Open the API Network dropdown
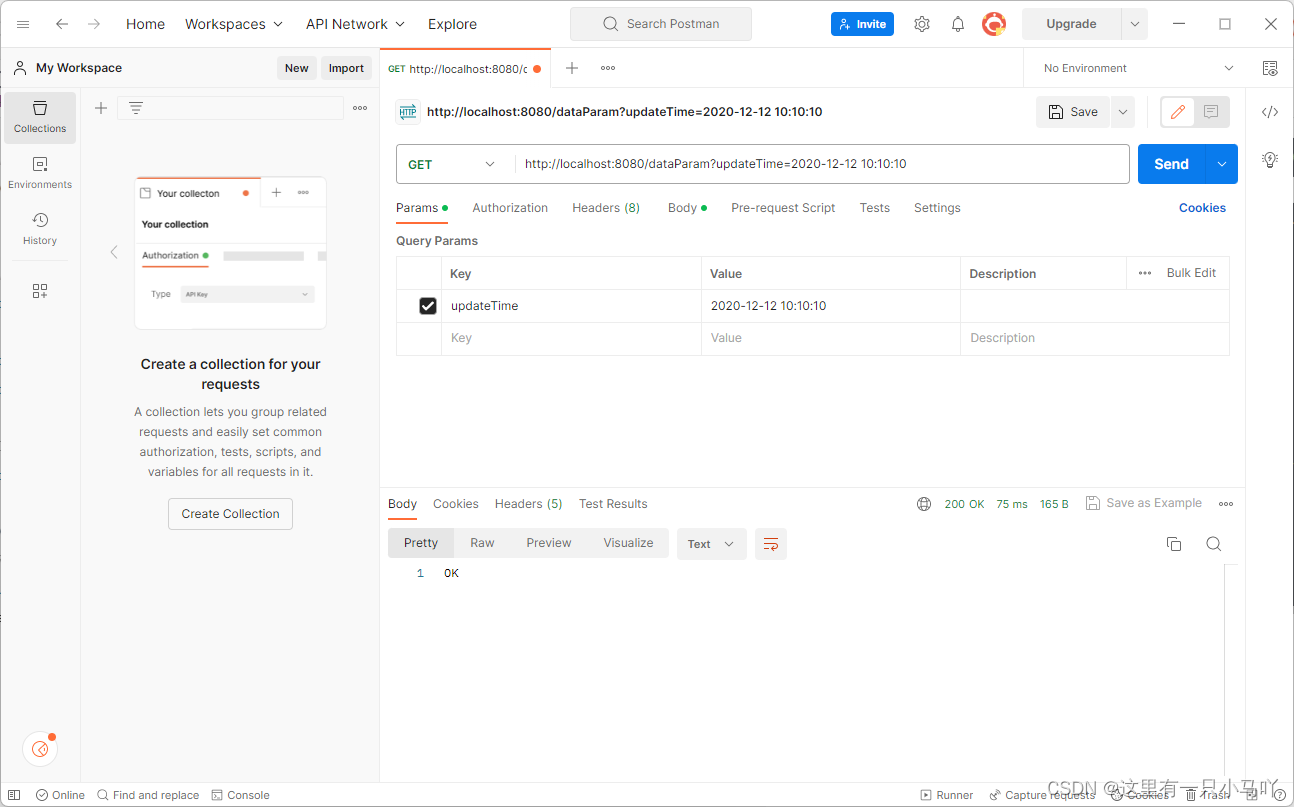 pos(356,24)
